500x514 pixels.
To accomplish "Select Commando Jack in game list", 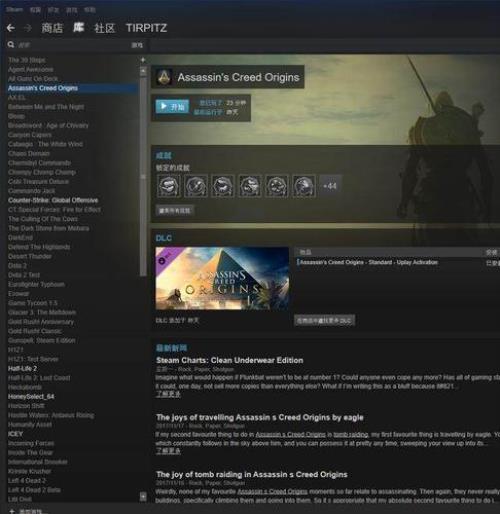I will point(32,191).
